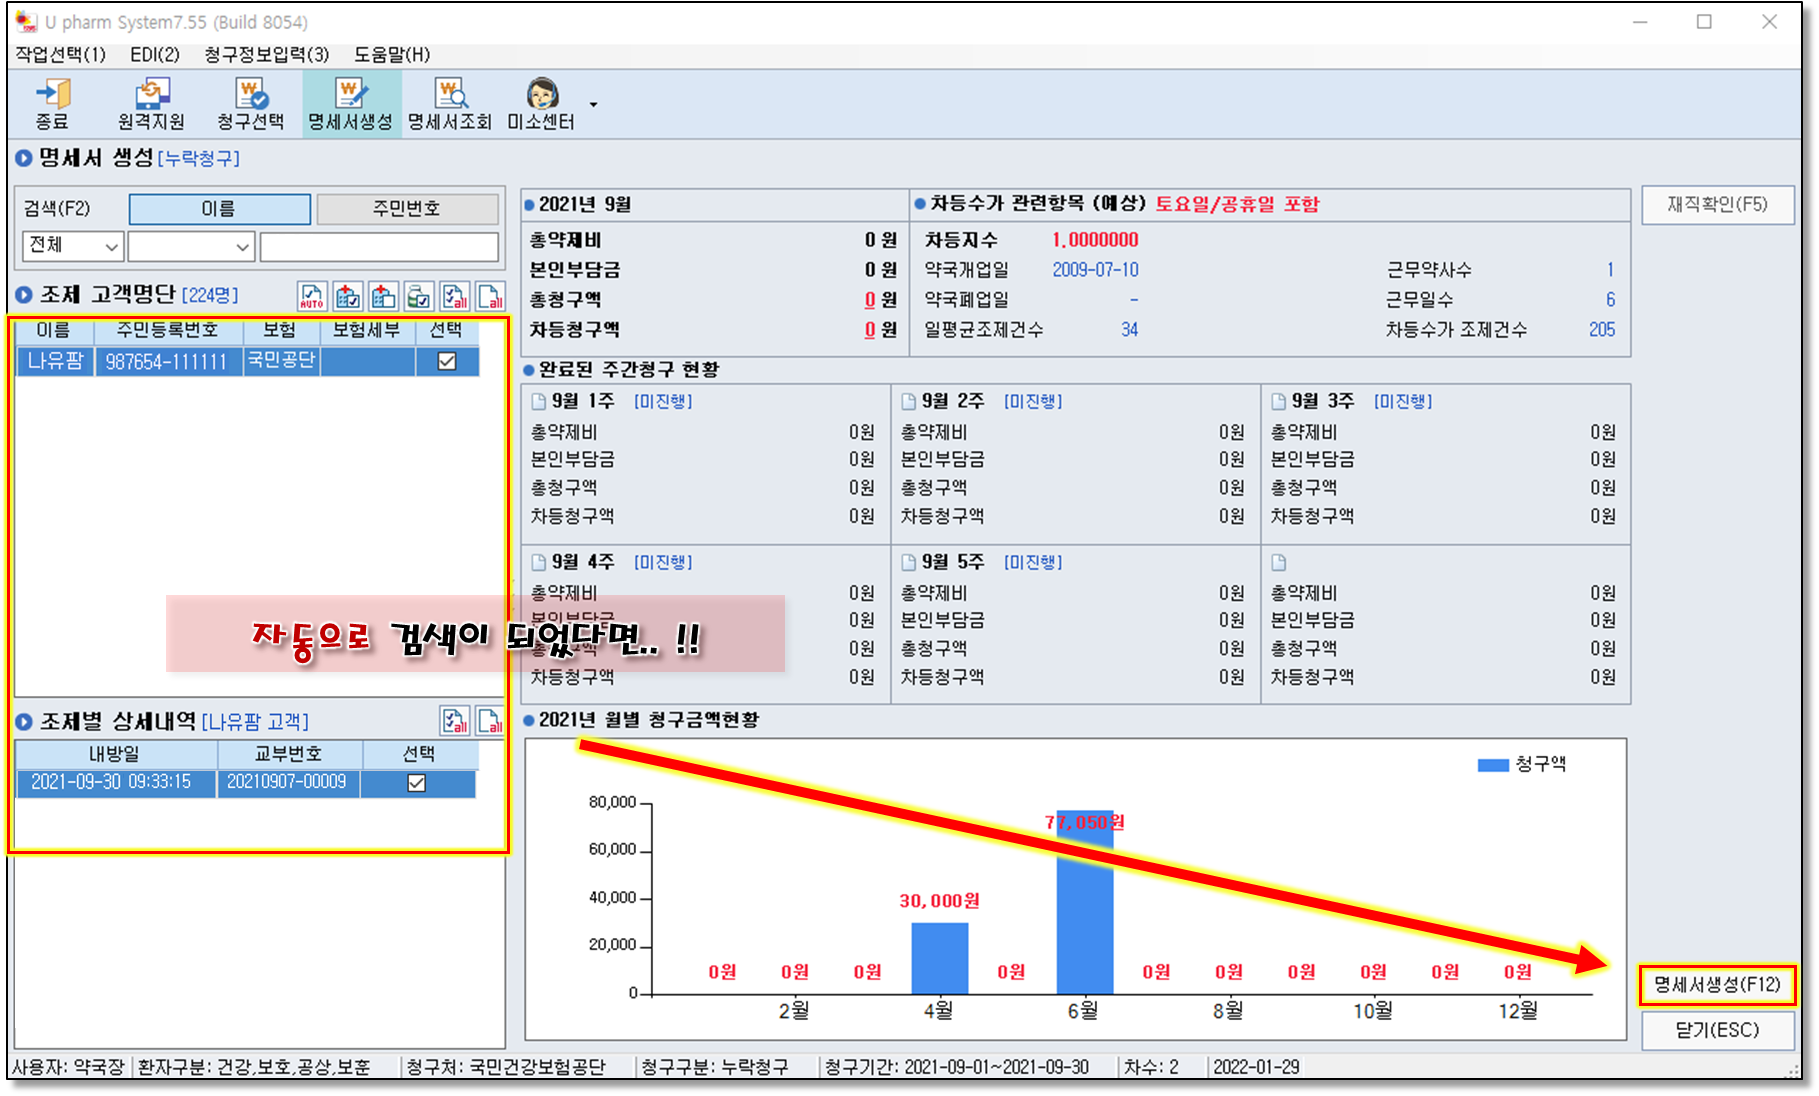Select the 청구선택 toolbar icon
The height and width of the screenshot is (1096, 1819).
coord(251,104)
